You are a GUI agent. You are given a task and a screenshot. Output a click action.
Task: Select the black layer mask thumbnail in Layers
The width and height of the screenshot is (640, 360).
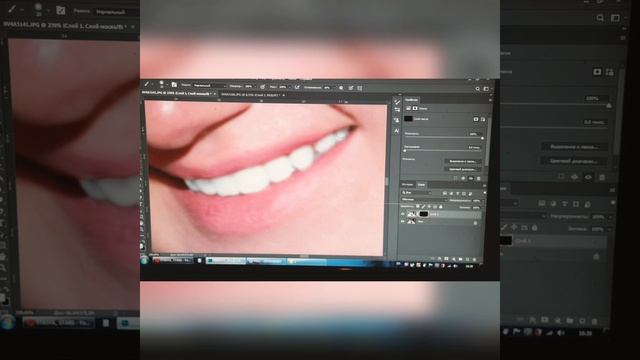(424, 214)
